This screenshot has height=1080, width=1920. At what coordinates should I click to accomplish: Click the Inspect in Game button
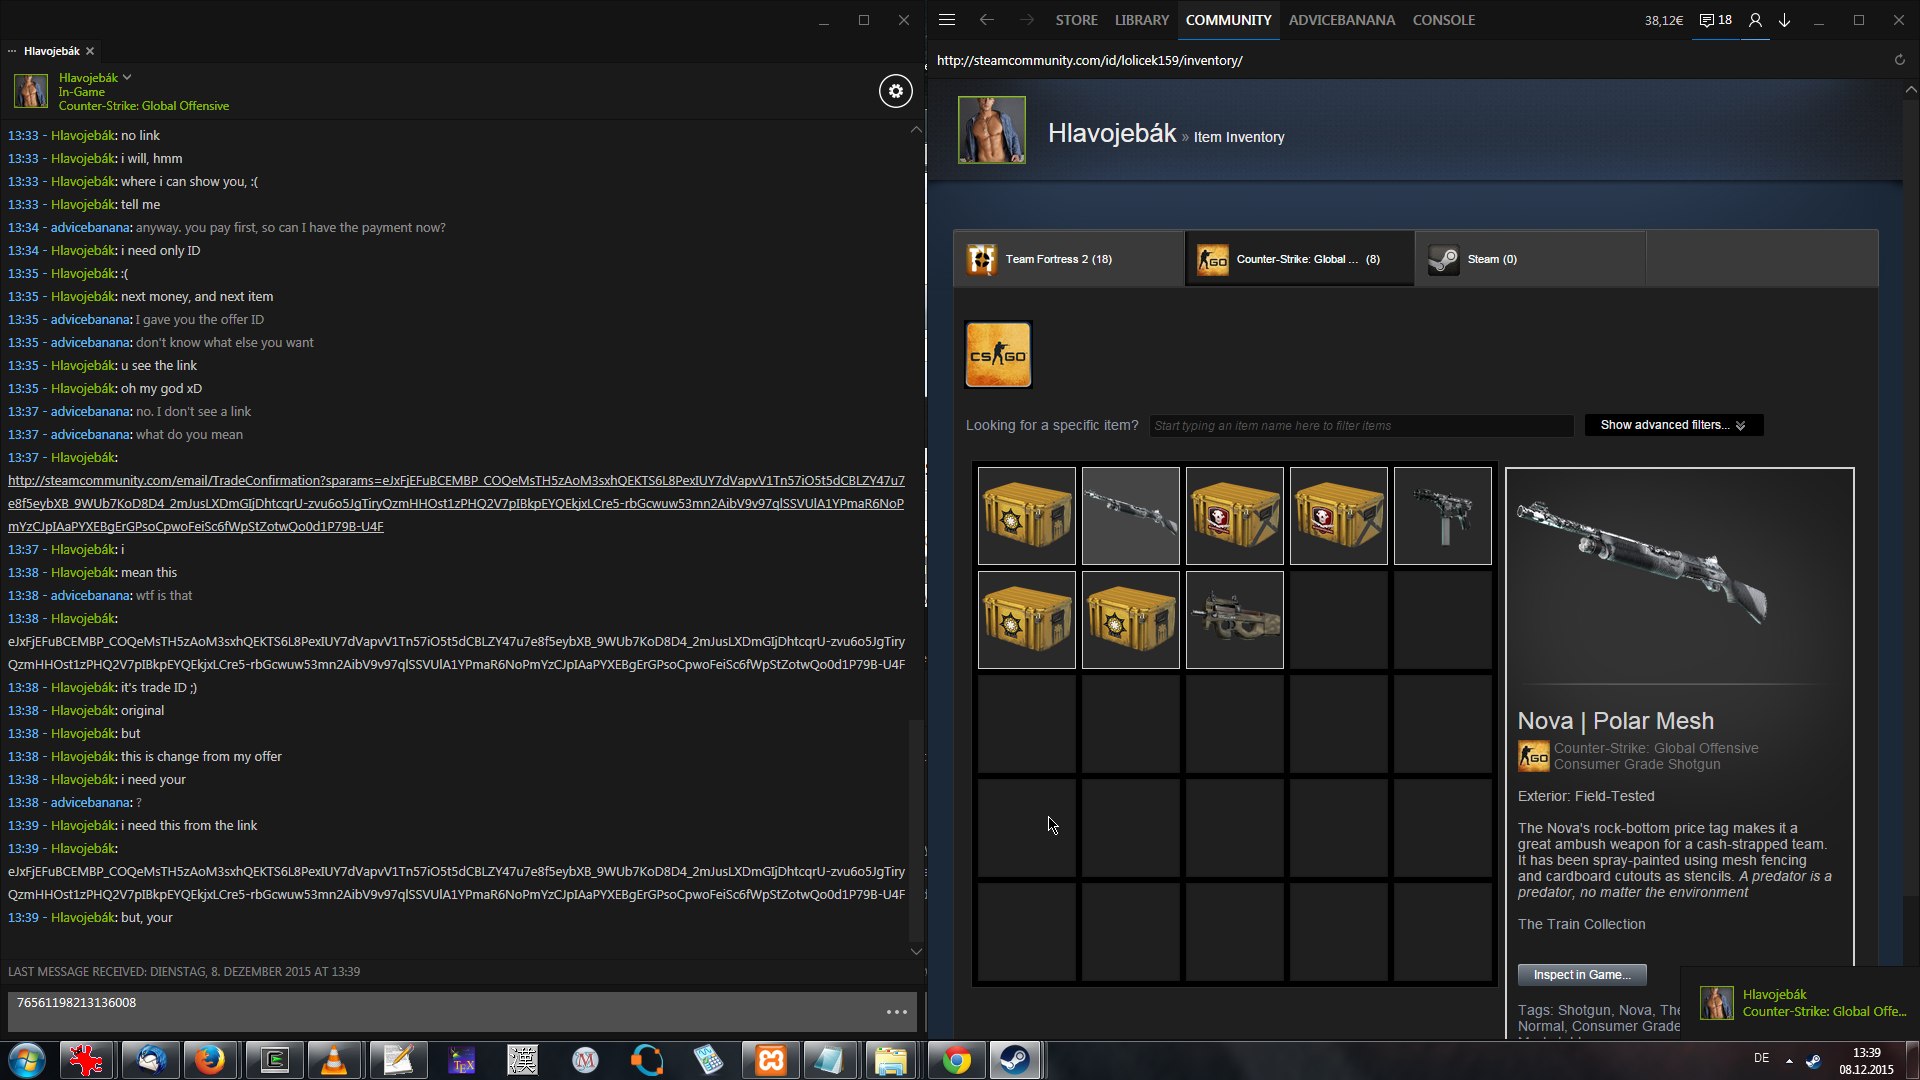(x=1581, y=975)
